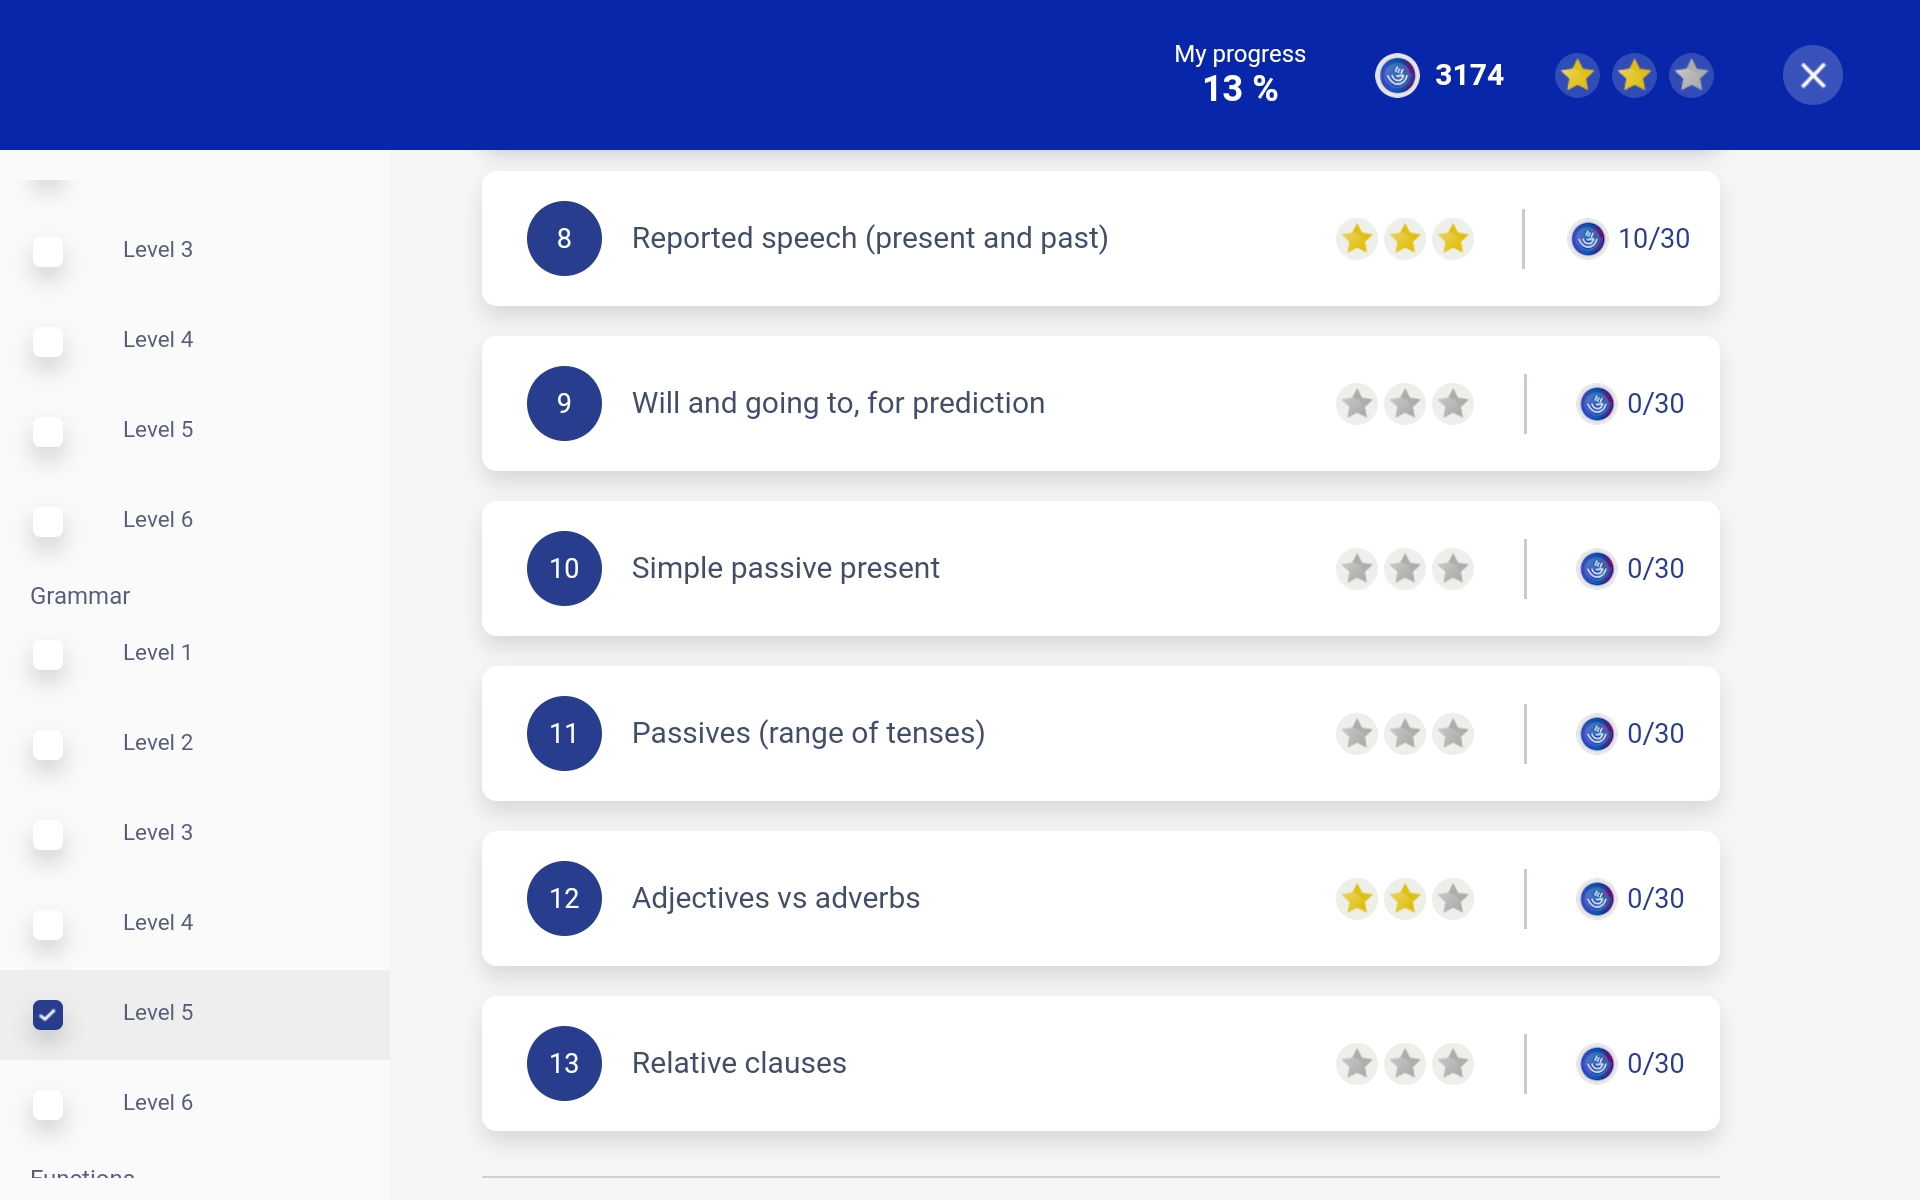1920x1200 pixels.
Task: Click the grey third star in header
Action: click(1691, 75)
